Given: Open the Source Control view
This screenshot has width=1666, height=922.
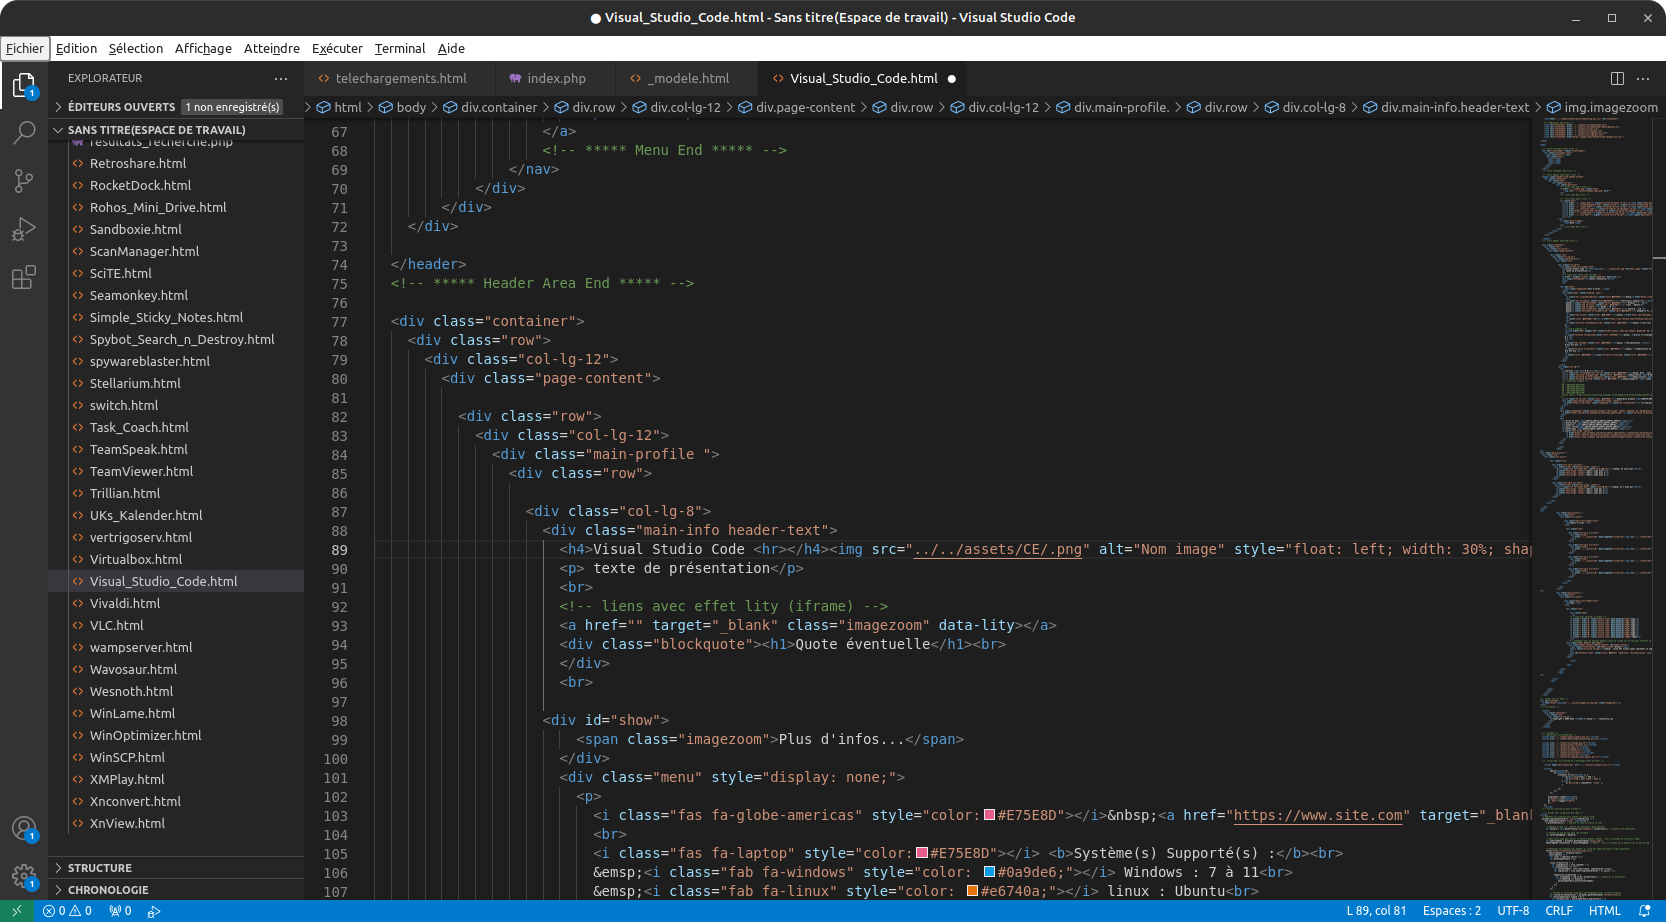Looking at the screenshot, I should point(23,181).
